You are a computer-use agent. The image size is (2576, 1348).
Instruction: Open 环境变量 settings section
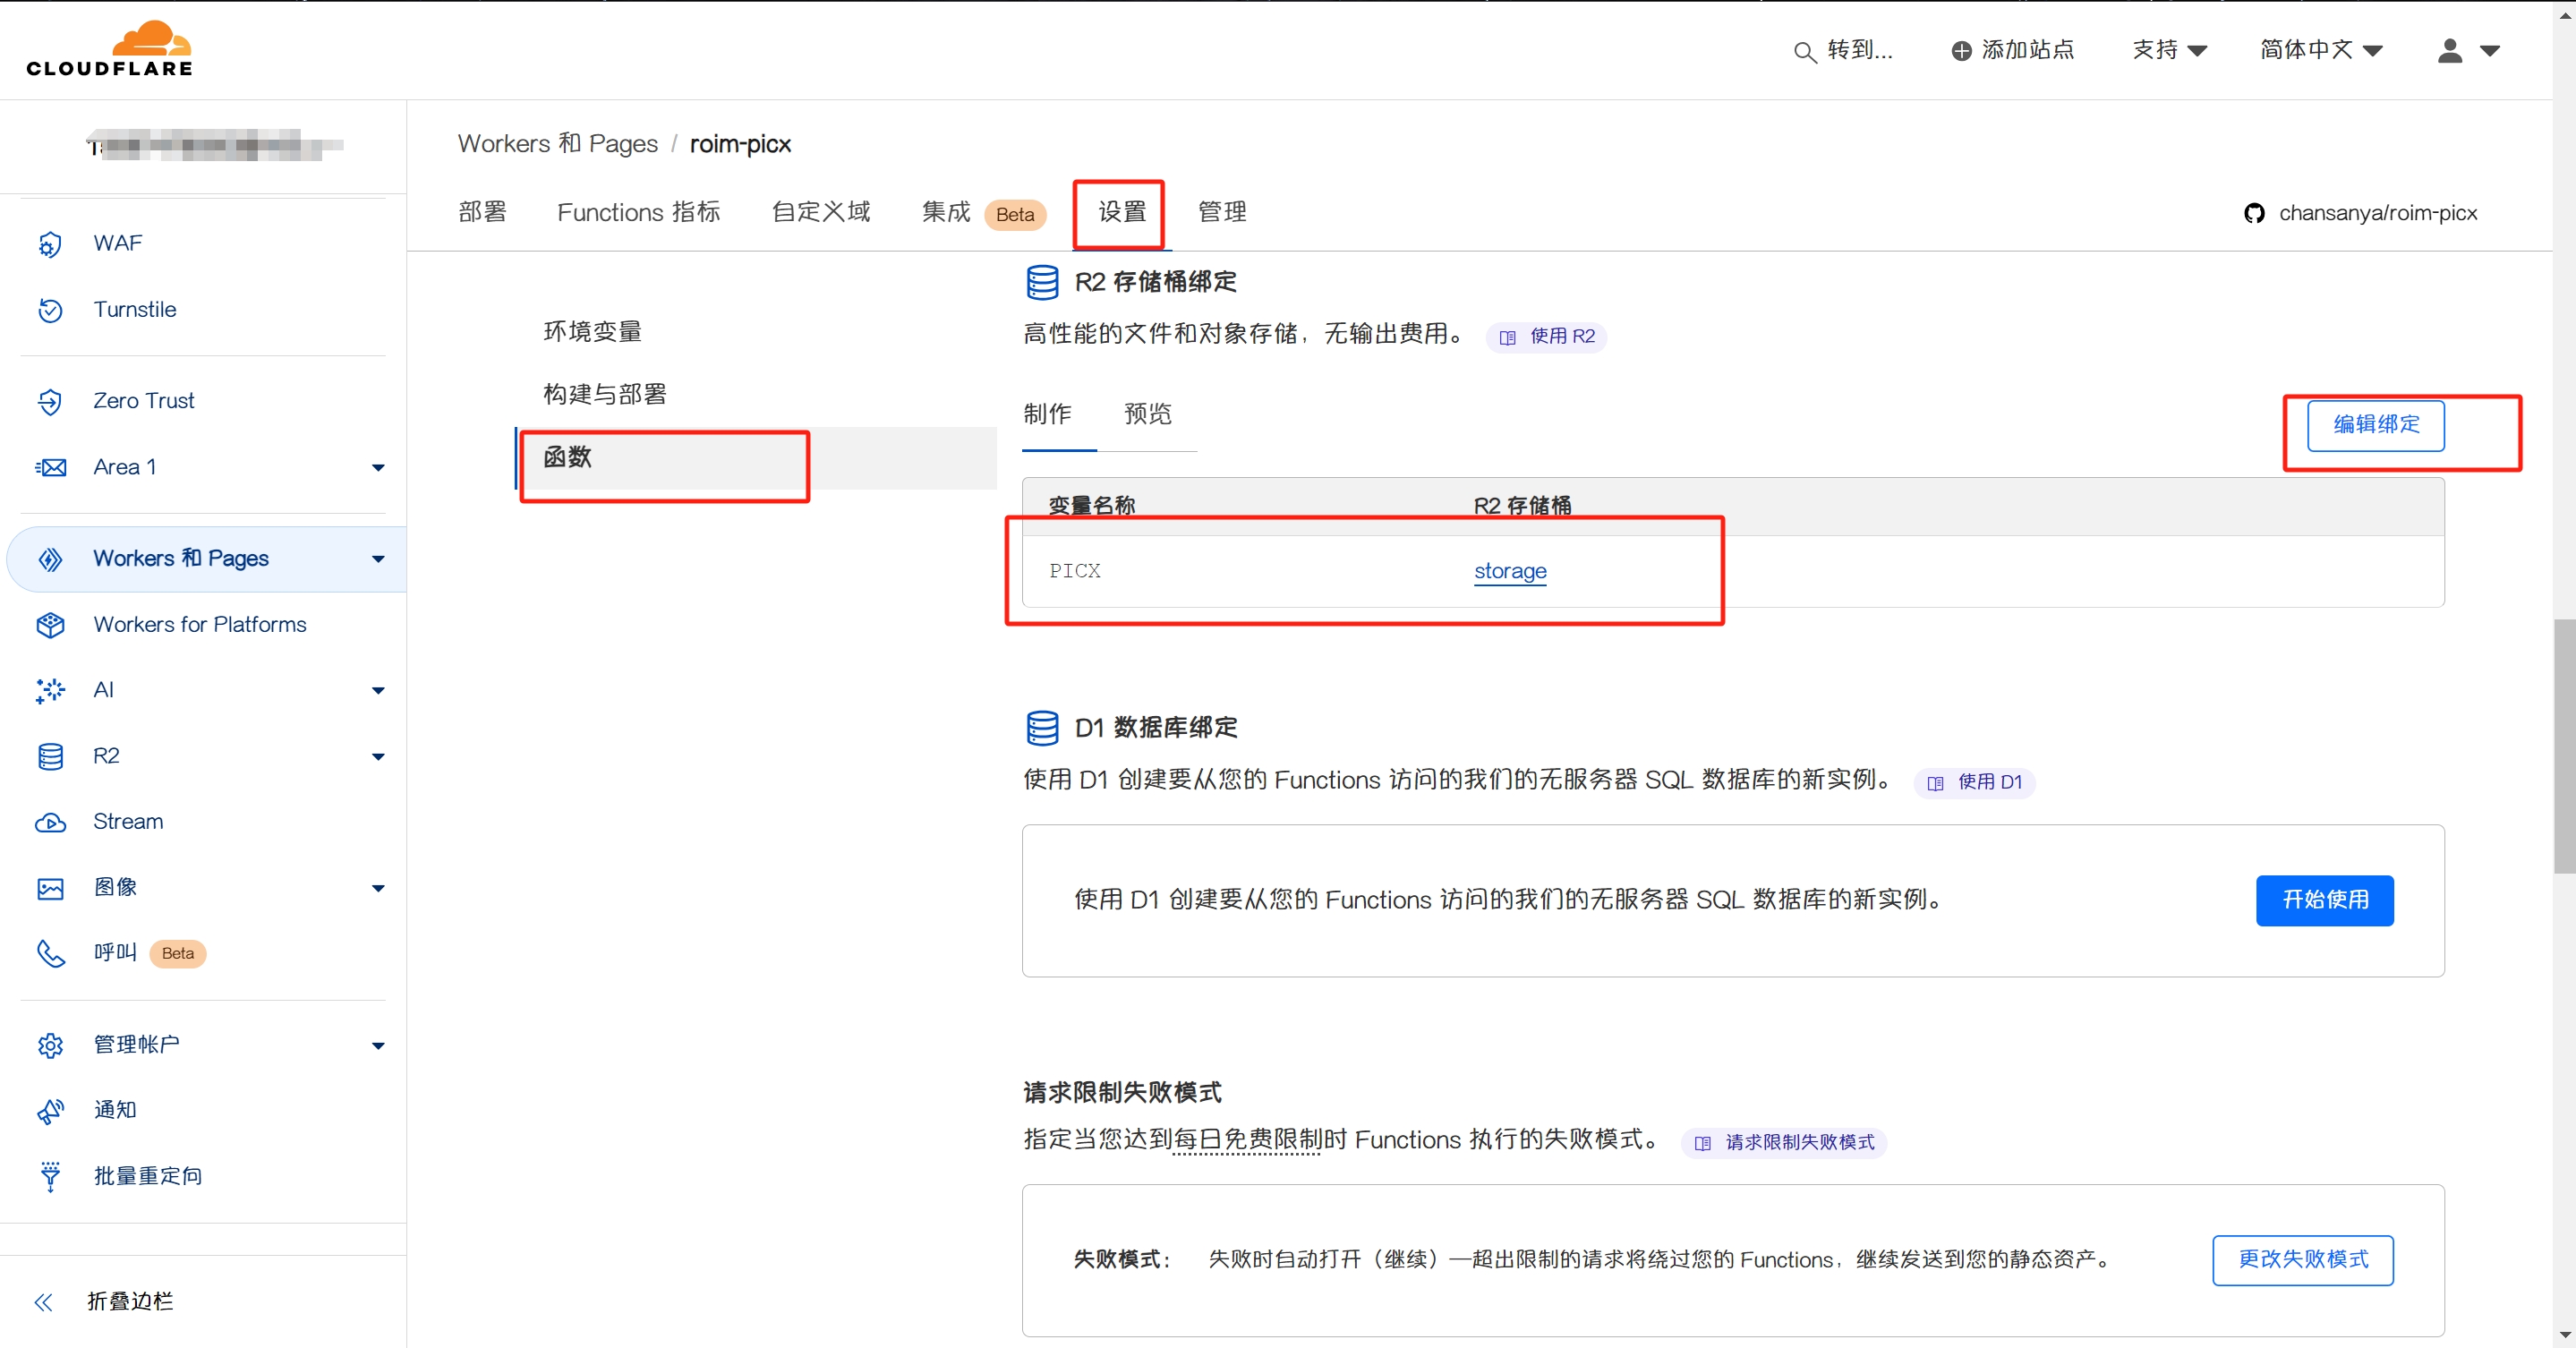click(x=593, y=332)
